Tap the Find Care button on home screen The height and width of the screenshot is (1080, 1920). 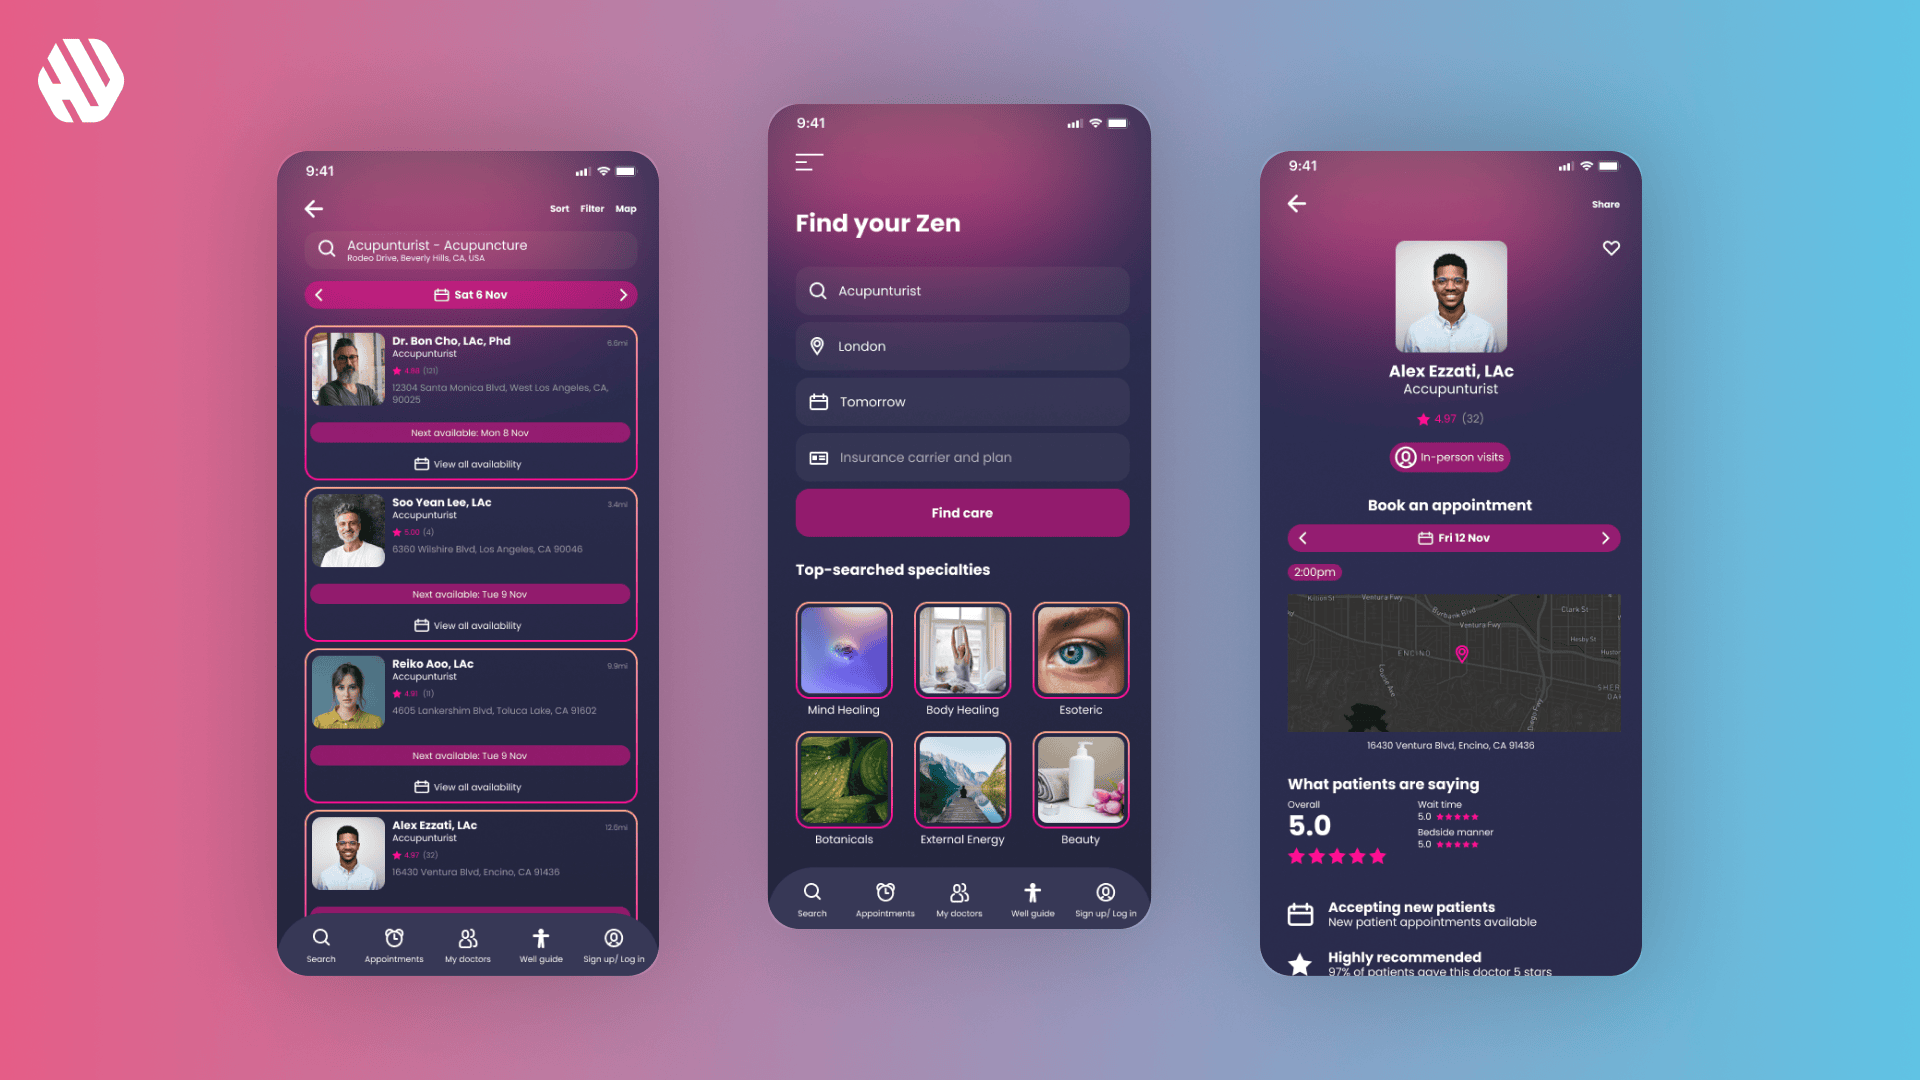click(961, 513)
